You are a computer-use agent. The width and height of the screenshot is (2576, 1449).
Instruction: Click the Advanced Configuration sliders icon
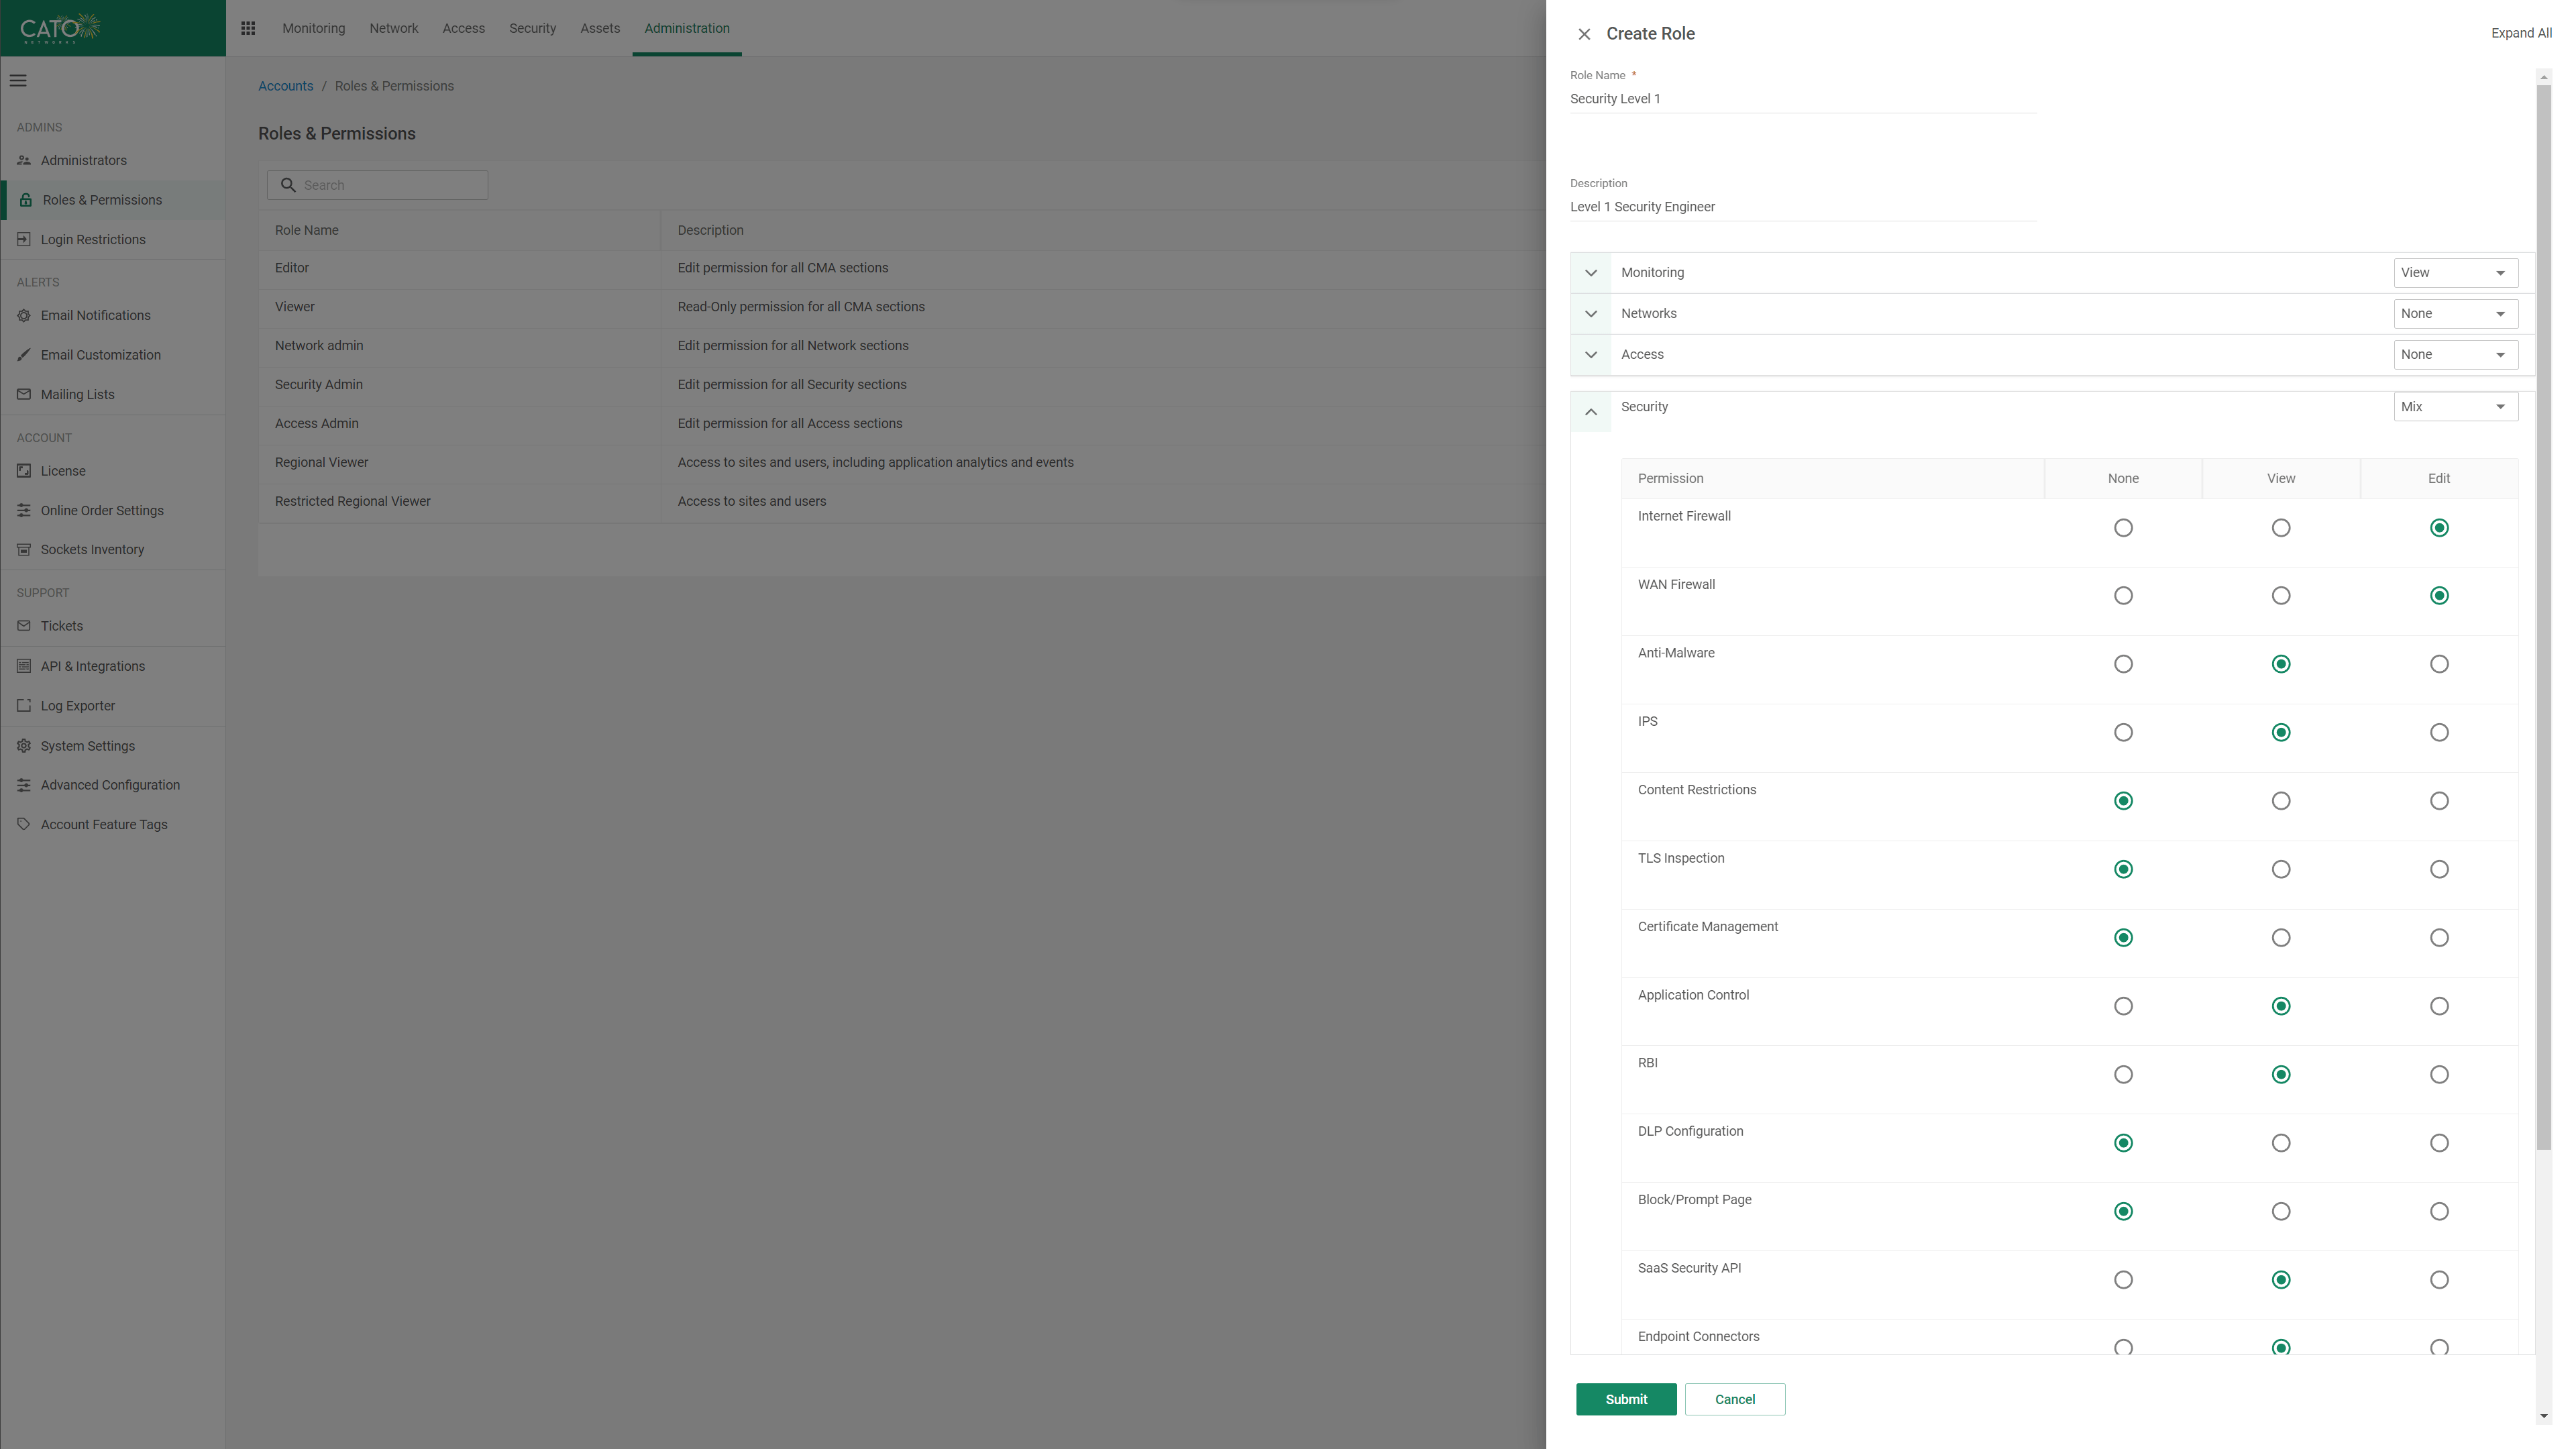24,785
